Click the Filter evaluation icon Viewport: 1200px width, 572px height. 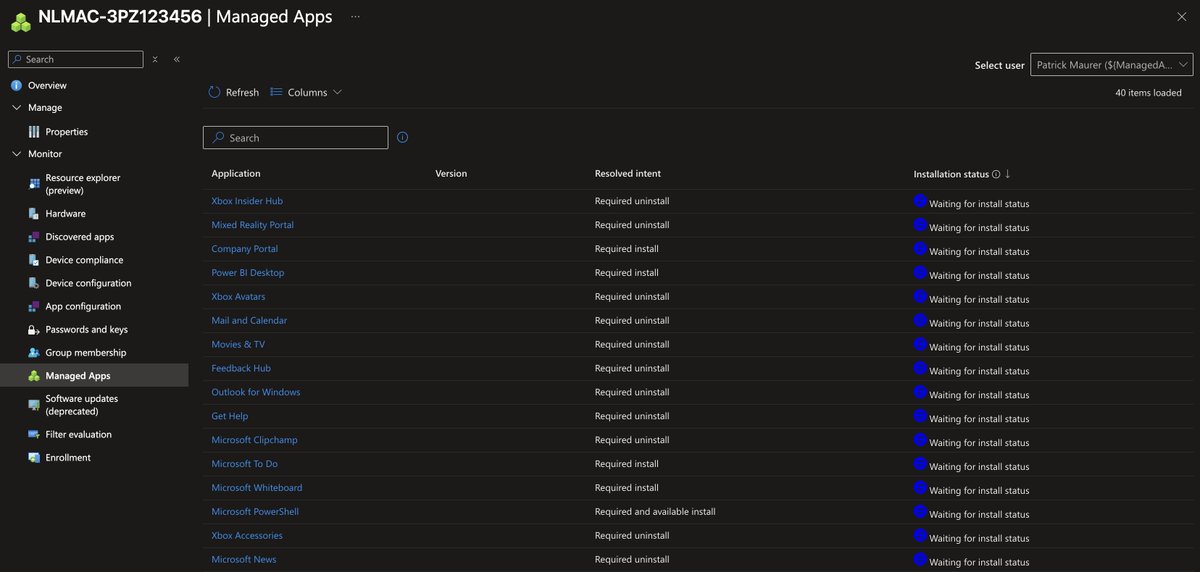point(34,435)
